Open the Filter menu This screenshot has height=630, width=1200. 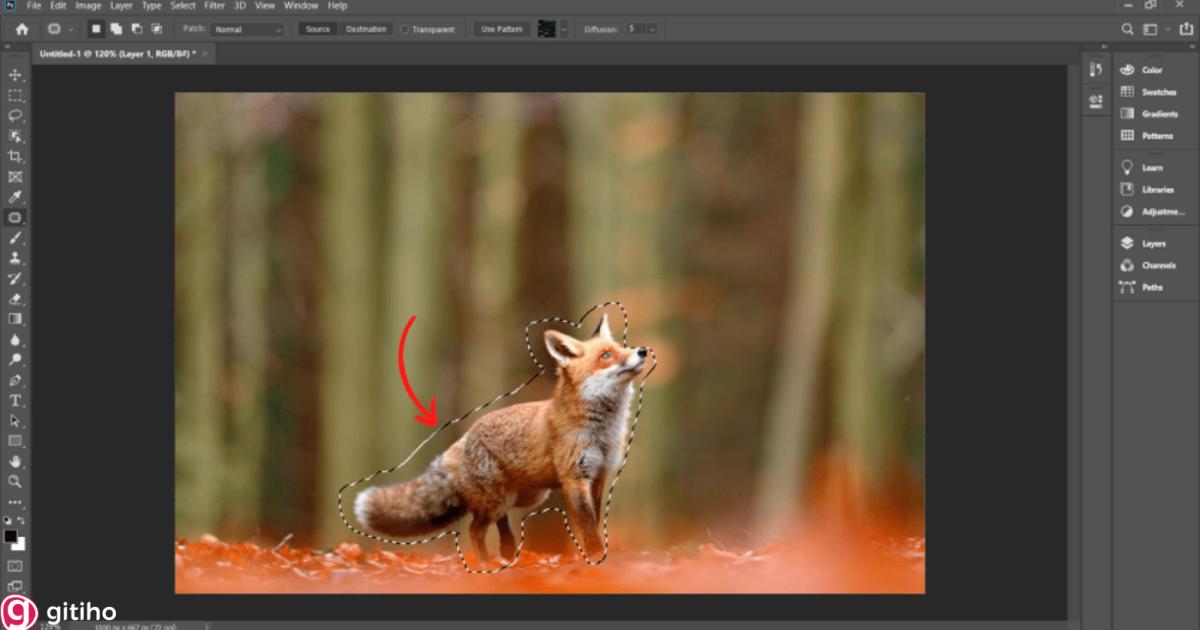[214, 5]
